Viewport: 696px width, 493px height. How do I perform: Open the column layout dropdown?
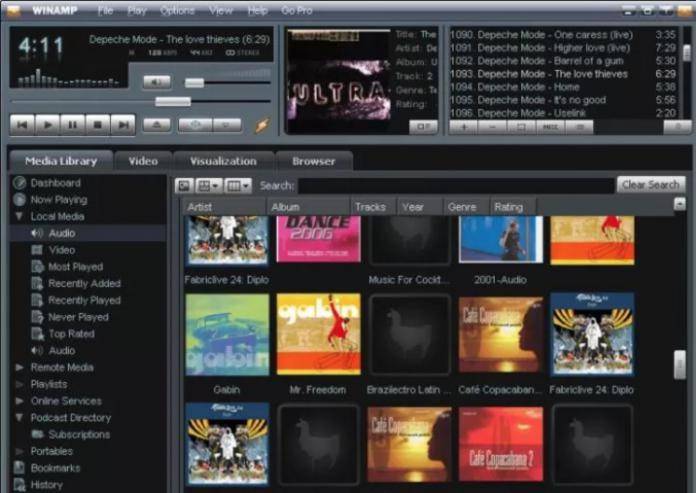tap(238, 186)
